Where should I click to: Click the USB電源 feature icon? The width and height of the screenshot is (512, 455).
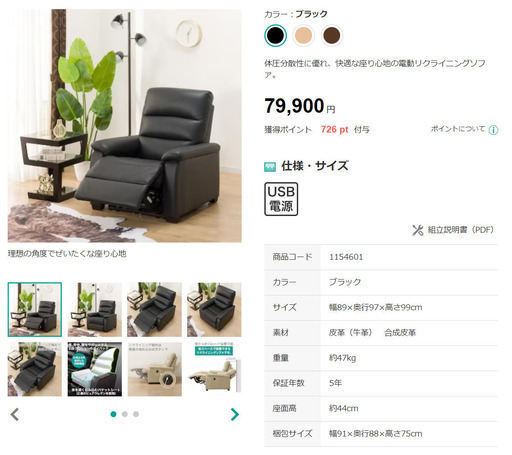tap(281, 199)
